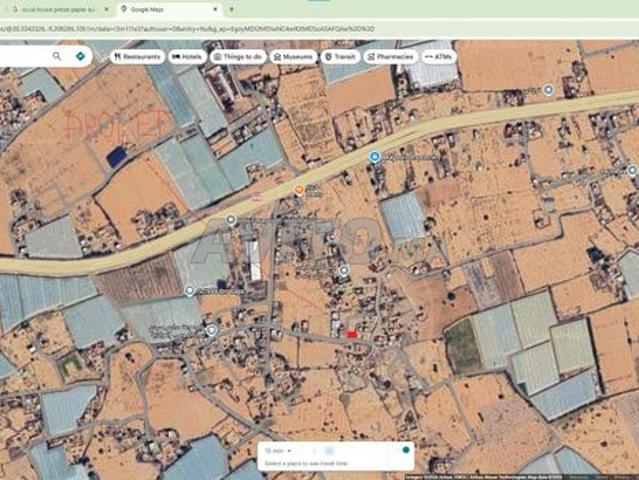Filter map by Restaurants
Screen dimensions: 639x480
(x=136, y=58)
